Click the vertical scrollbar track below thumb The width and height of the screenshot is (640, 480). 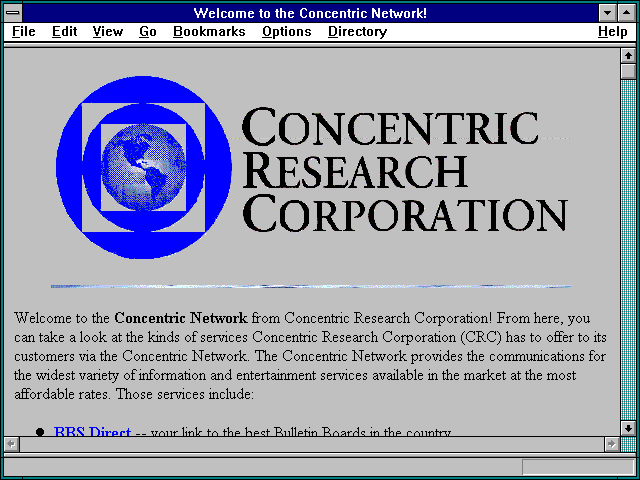[x=628, y=250]
